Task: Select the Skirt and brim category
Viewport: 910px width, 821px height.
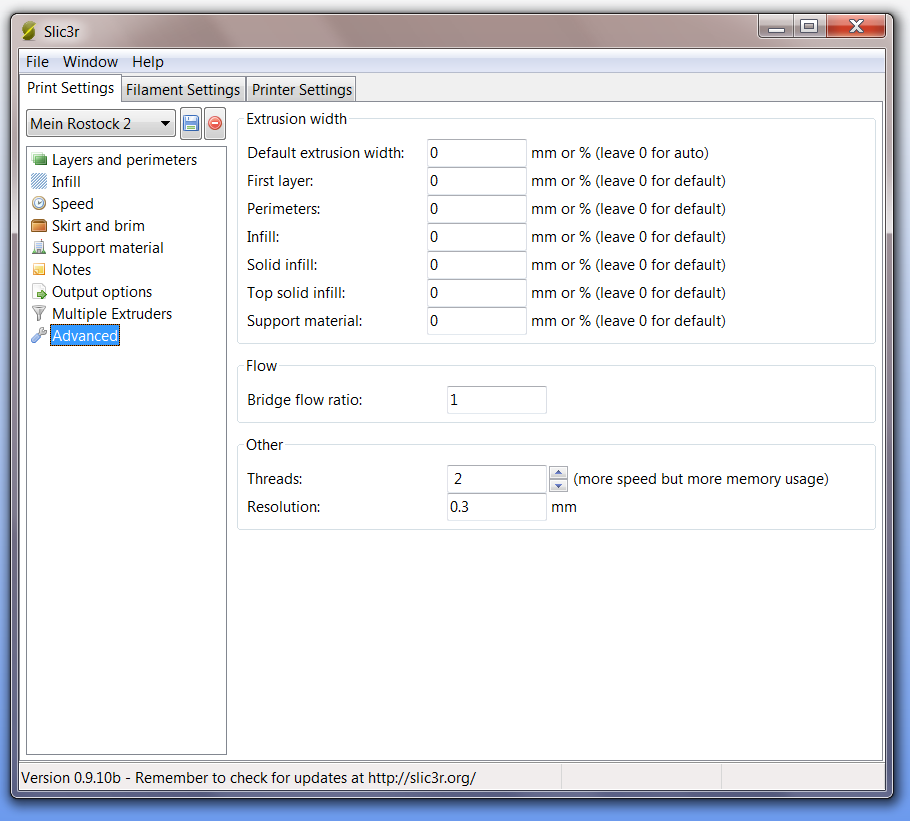Action: pyautogui.click(x=96, y=225)
